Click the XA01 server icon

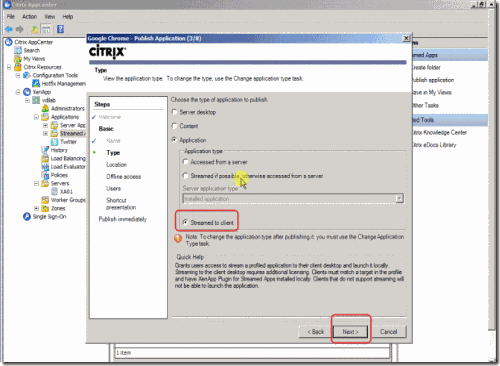54,192
